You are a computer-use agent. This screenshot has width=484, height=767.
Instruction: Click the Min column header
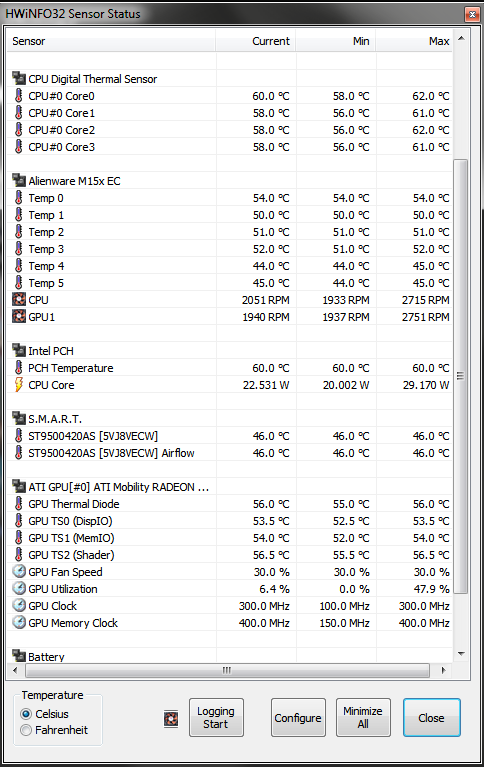point(336,41)
